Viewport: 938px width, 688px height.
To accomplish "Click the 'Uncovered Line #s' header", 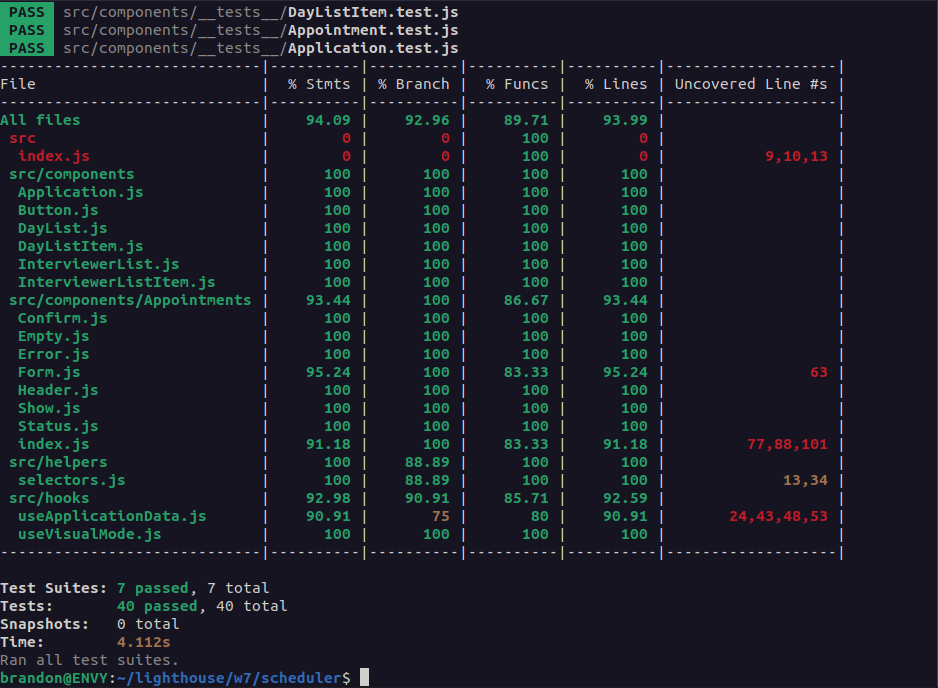I will [751, 84].
